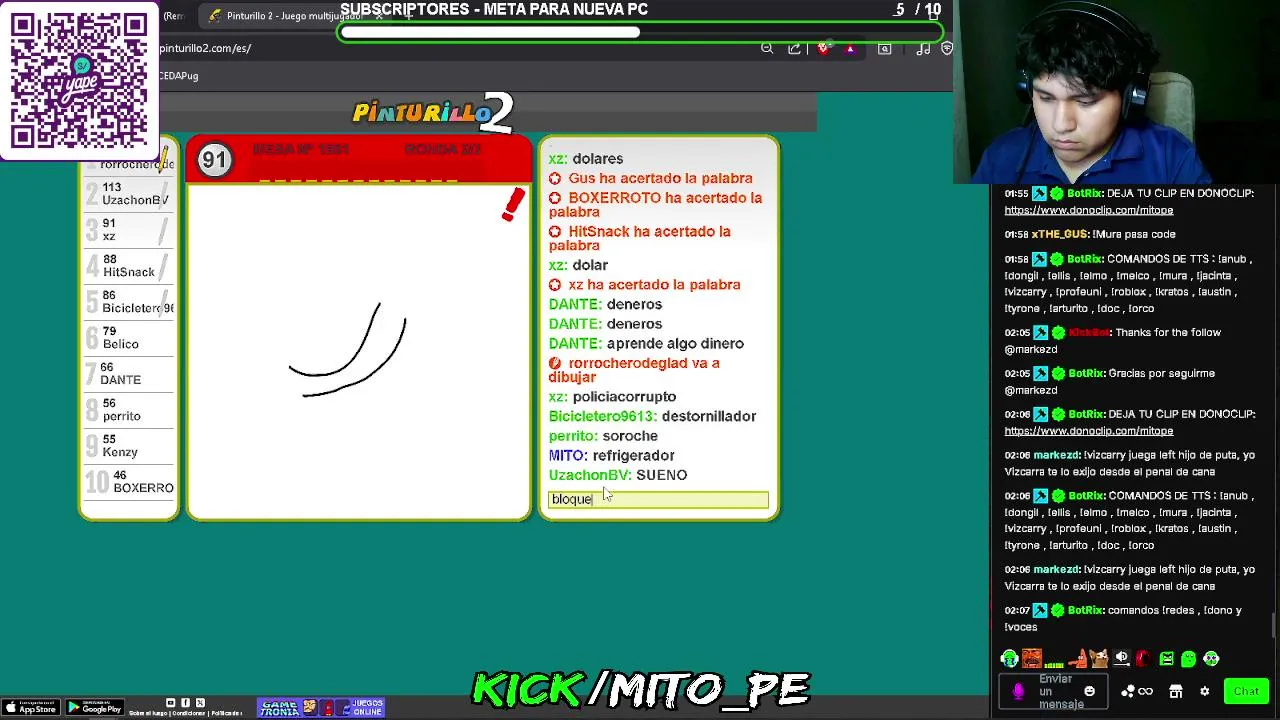Click the VPN shield icon in toolbar
The height and width of the screenshot is (720, 1280).
(x=947, y=48)
